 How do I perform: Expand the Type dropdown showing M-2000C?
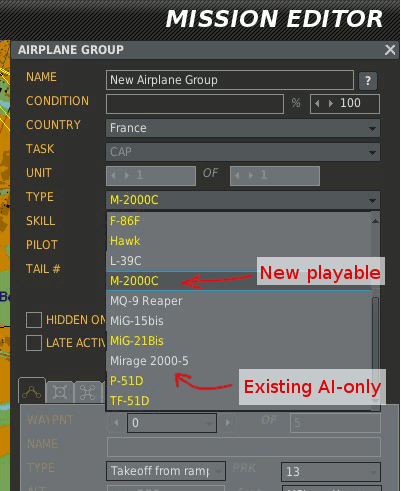point(243,200)
